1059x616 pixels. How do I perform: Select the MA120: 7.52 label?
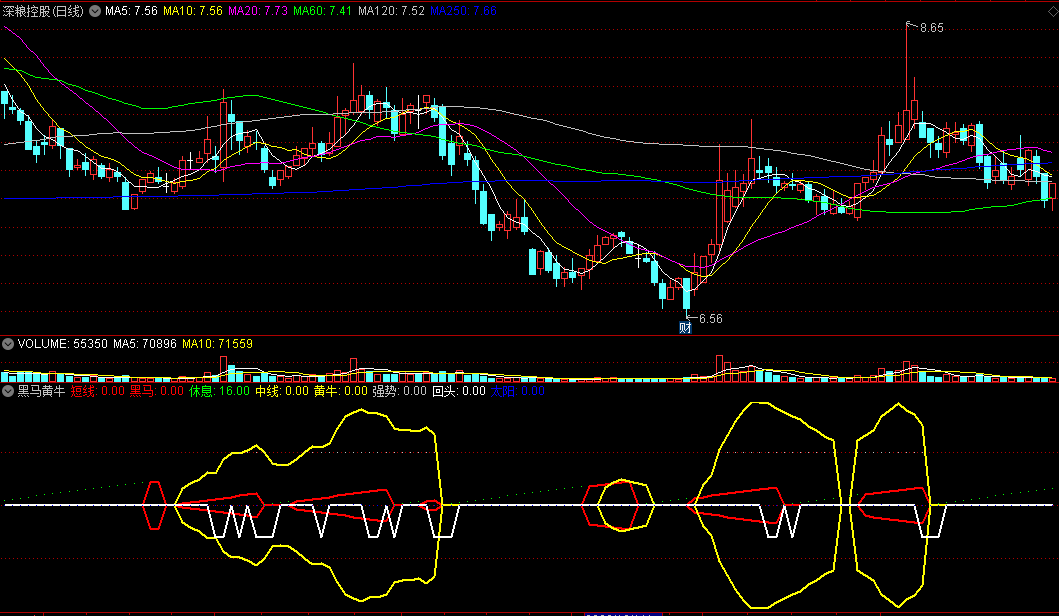391,11
